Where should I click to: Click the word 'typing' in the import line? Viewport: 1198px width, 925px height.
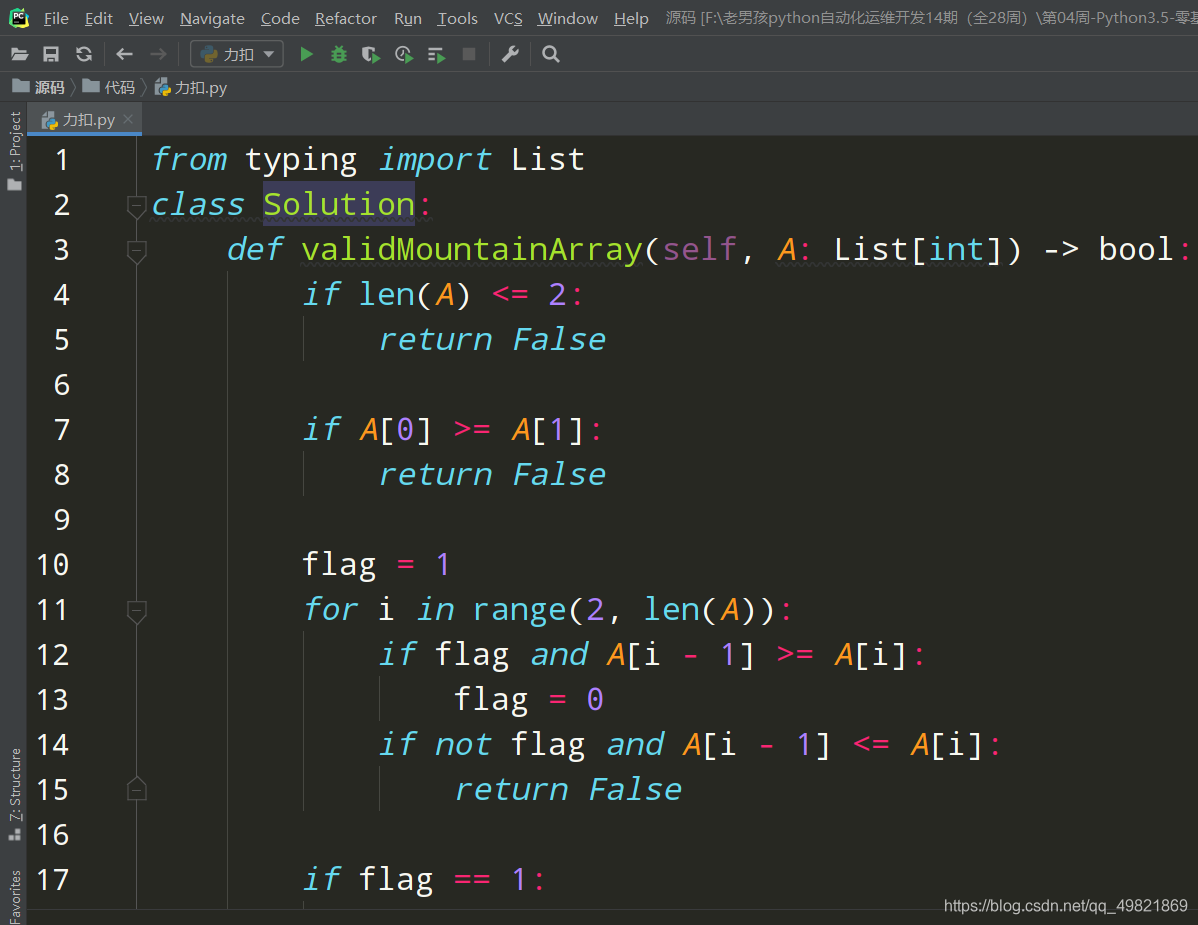301,160
